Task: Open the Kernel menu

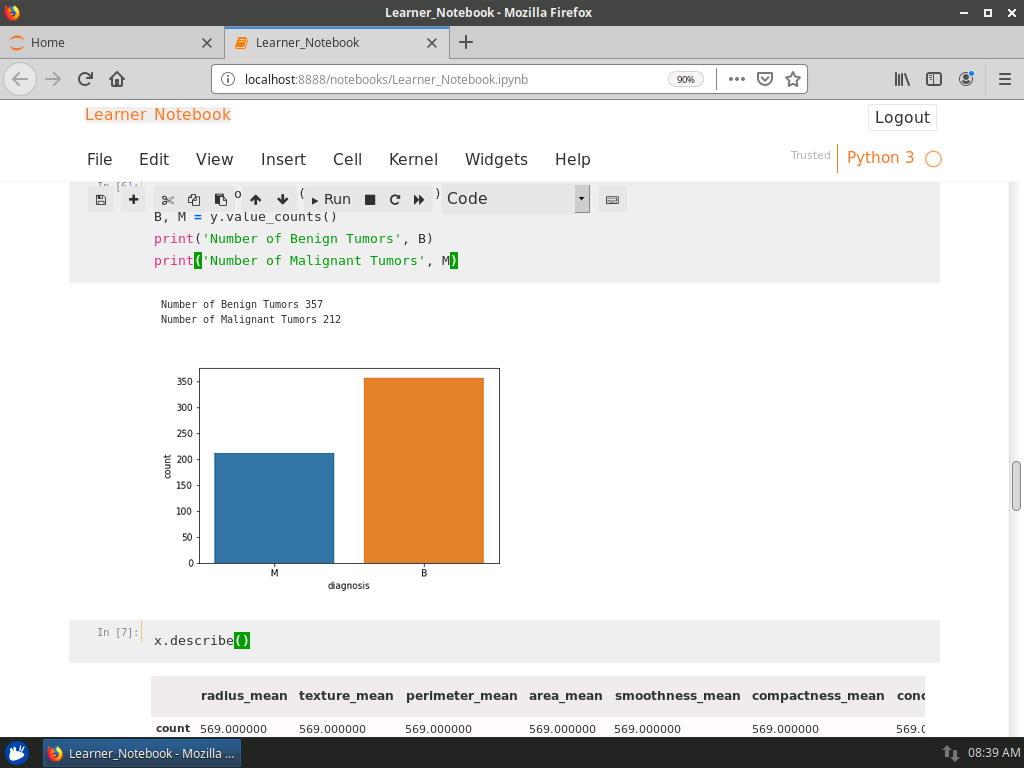Action: [413, 159]
